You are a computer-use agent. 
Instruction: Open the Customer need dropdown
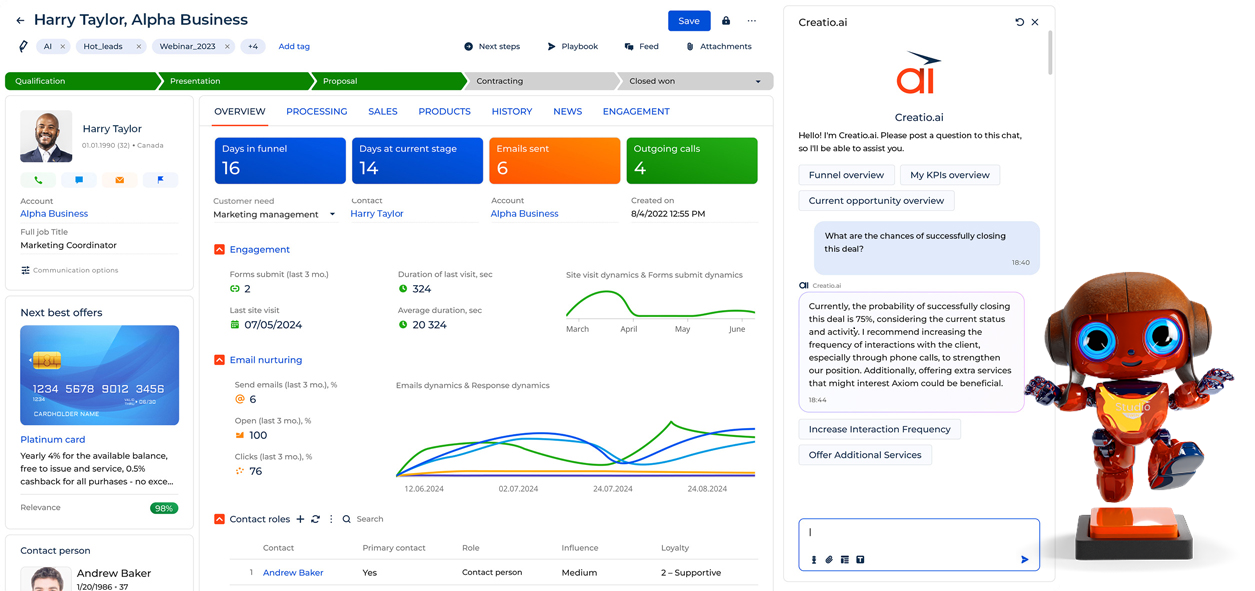point(331,213)
